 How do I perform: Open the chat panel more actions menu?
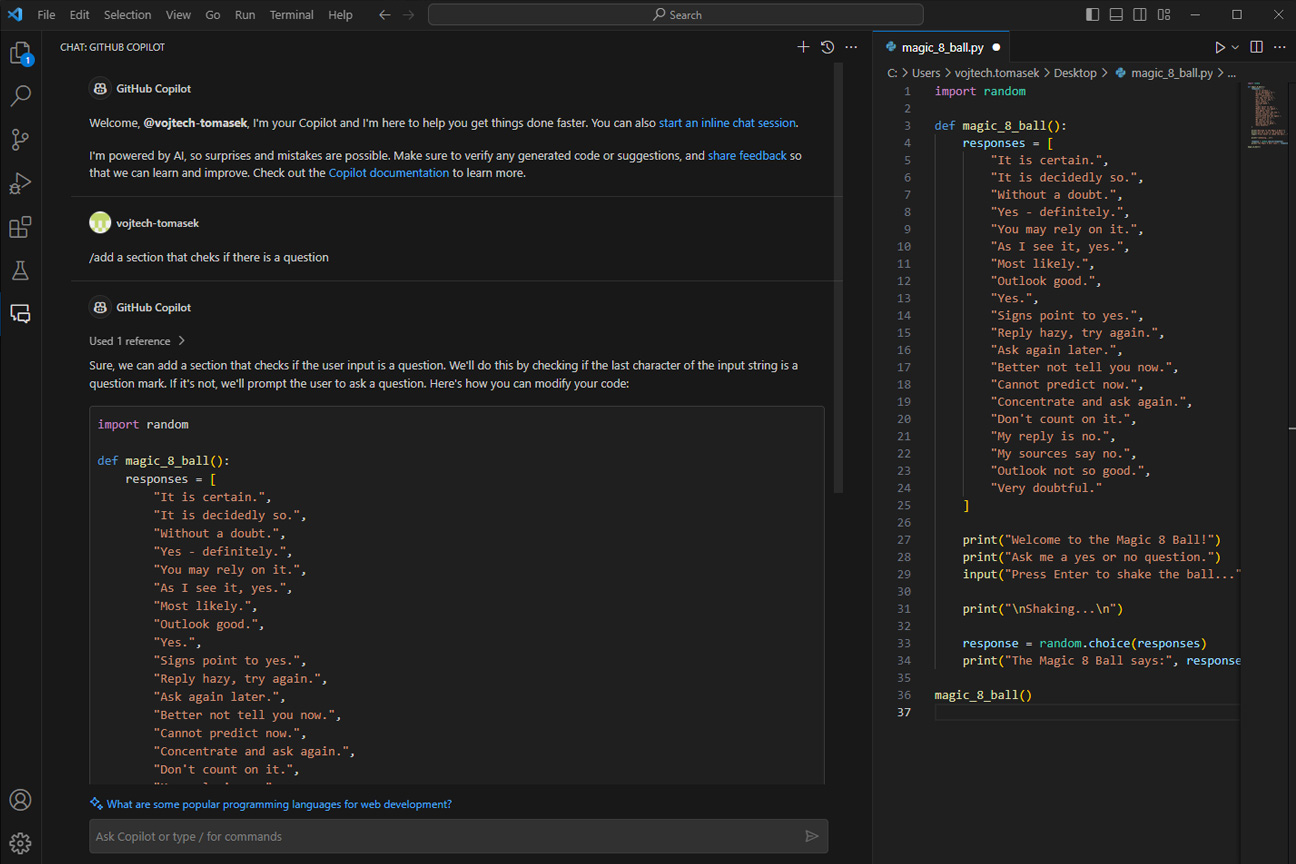coord(851,47)
